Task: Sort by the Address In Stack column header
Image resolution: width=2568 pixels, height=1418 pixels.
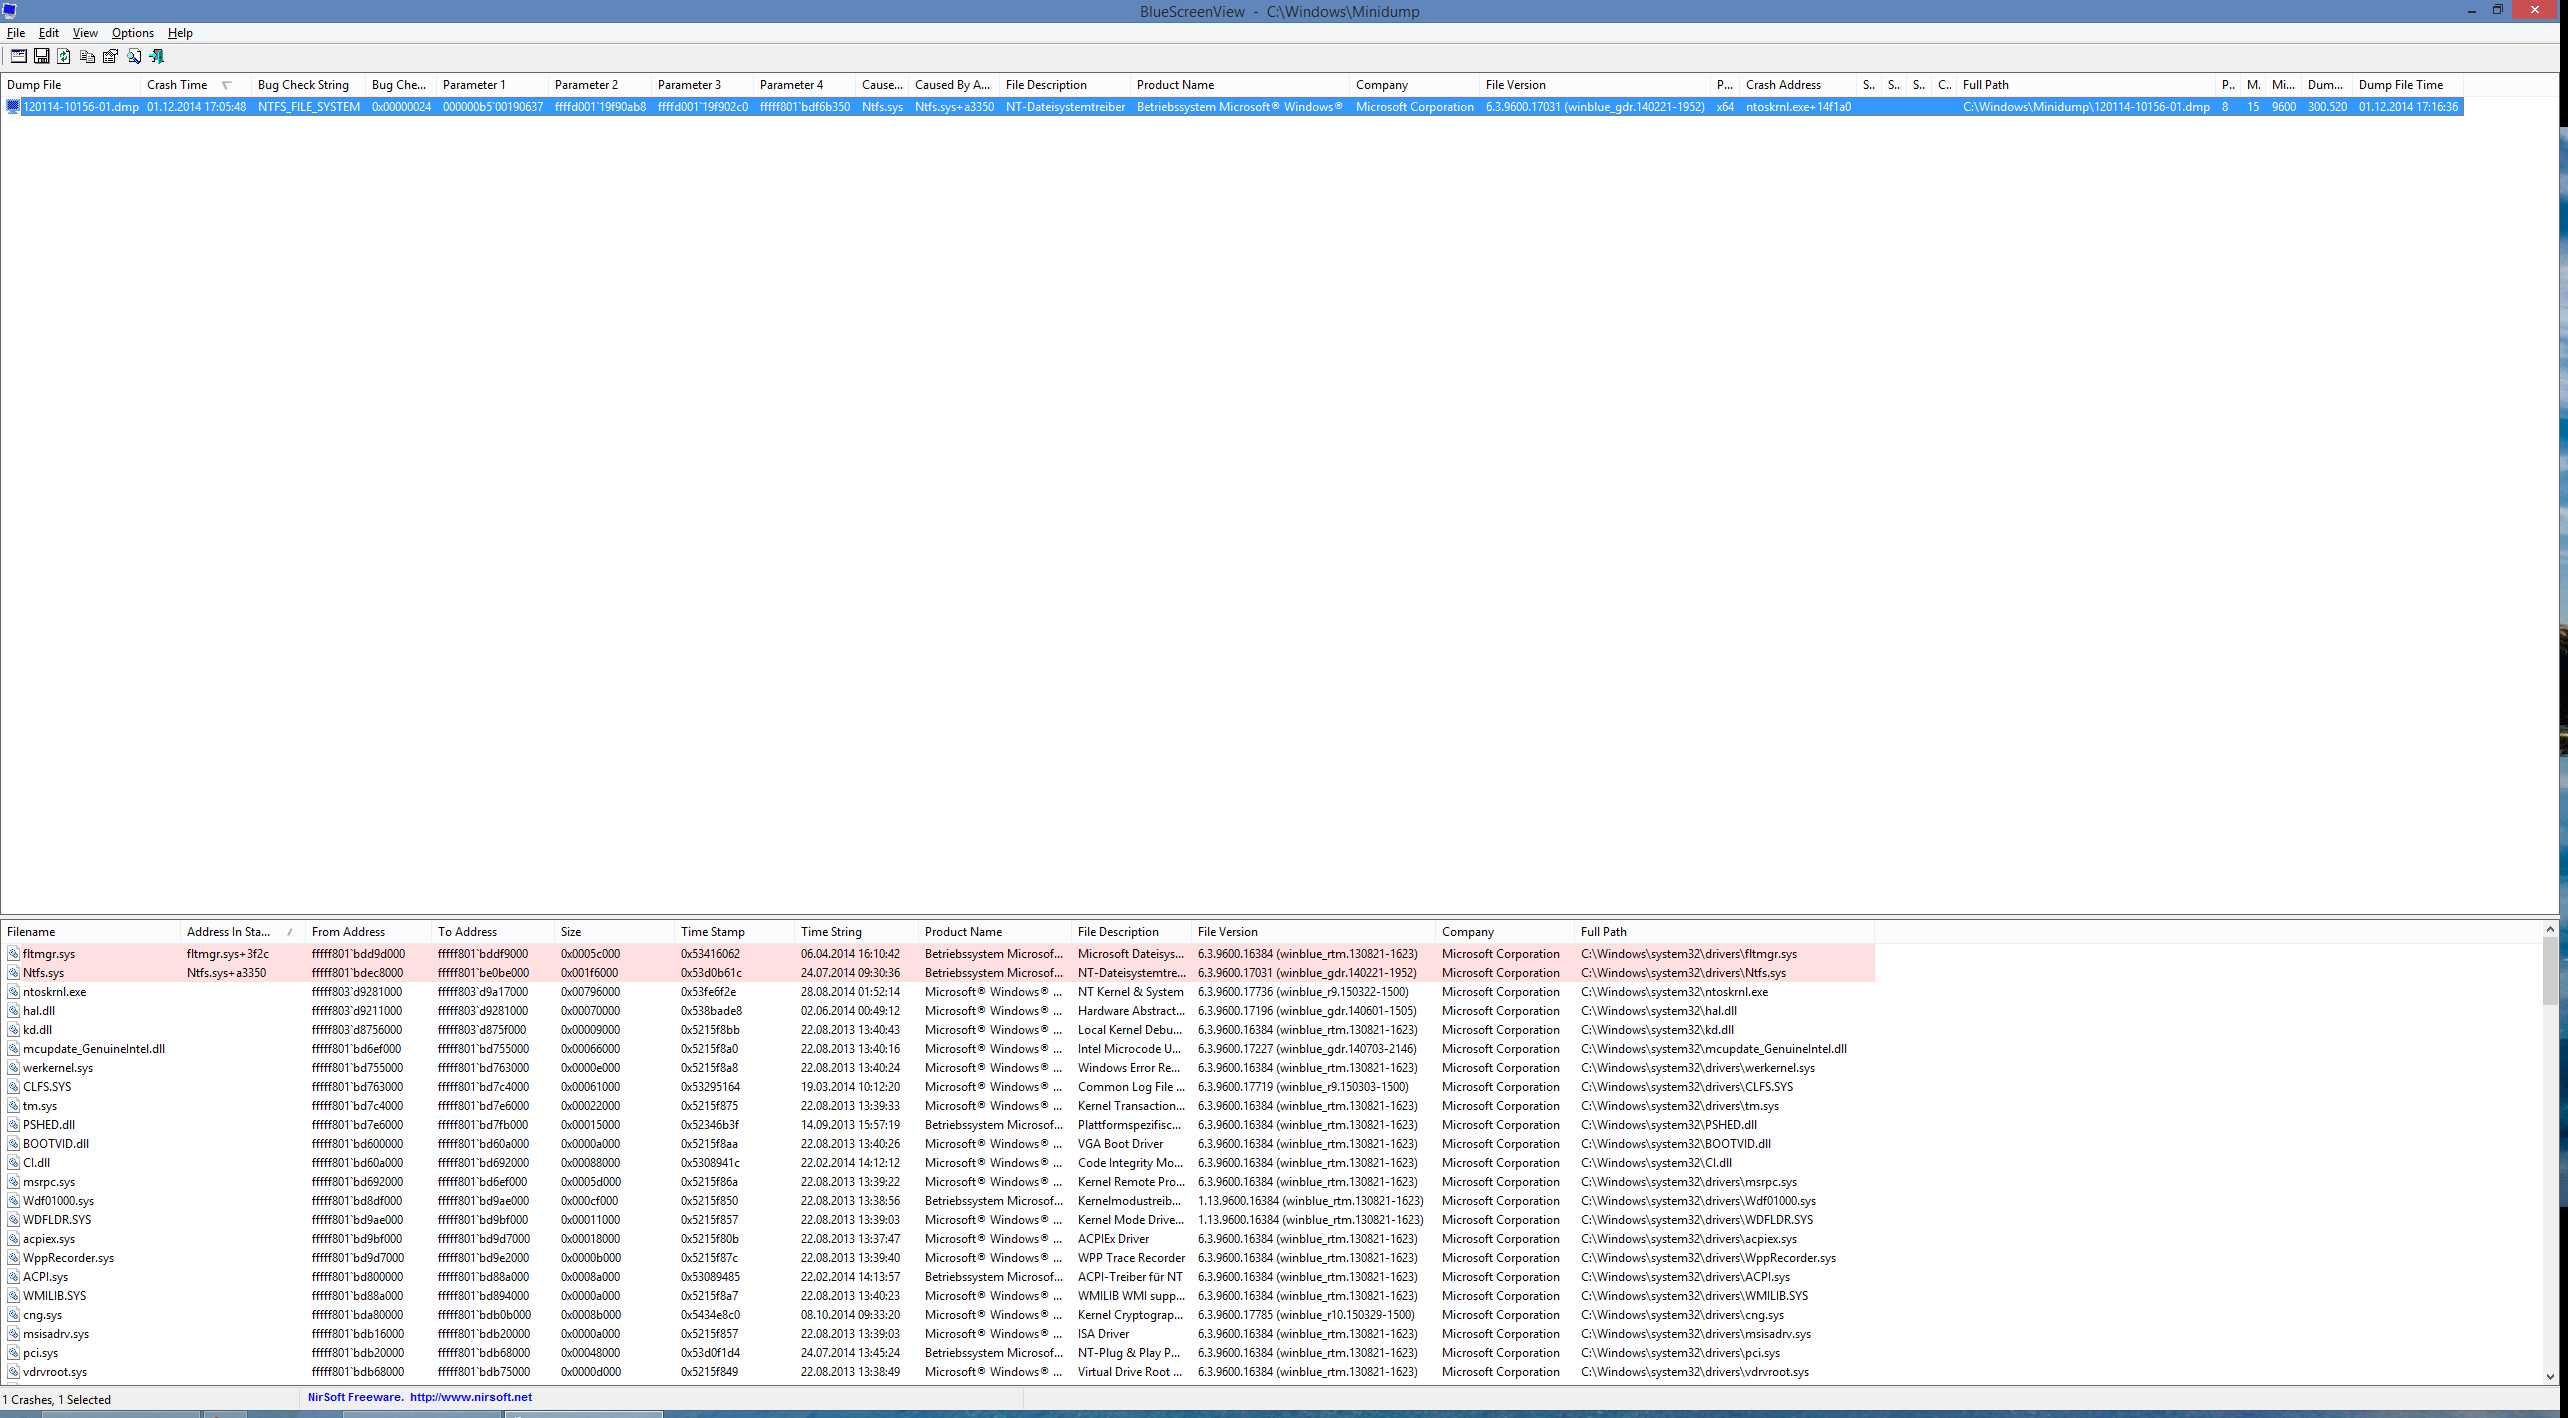Action: [x=228, y=932]
